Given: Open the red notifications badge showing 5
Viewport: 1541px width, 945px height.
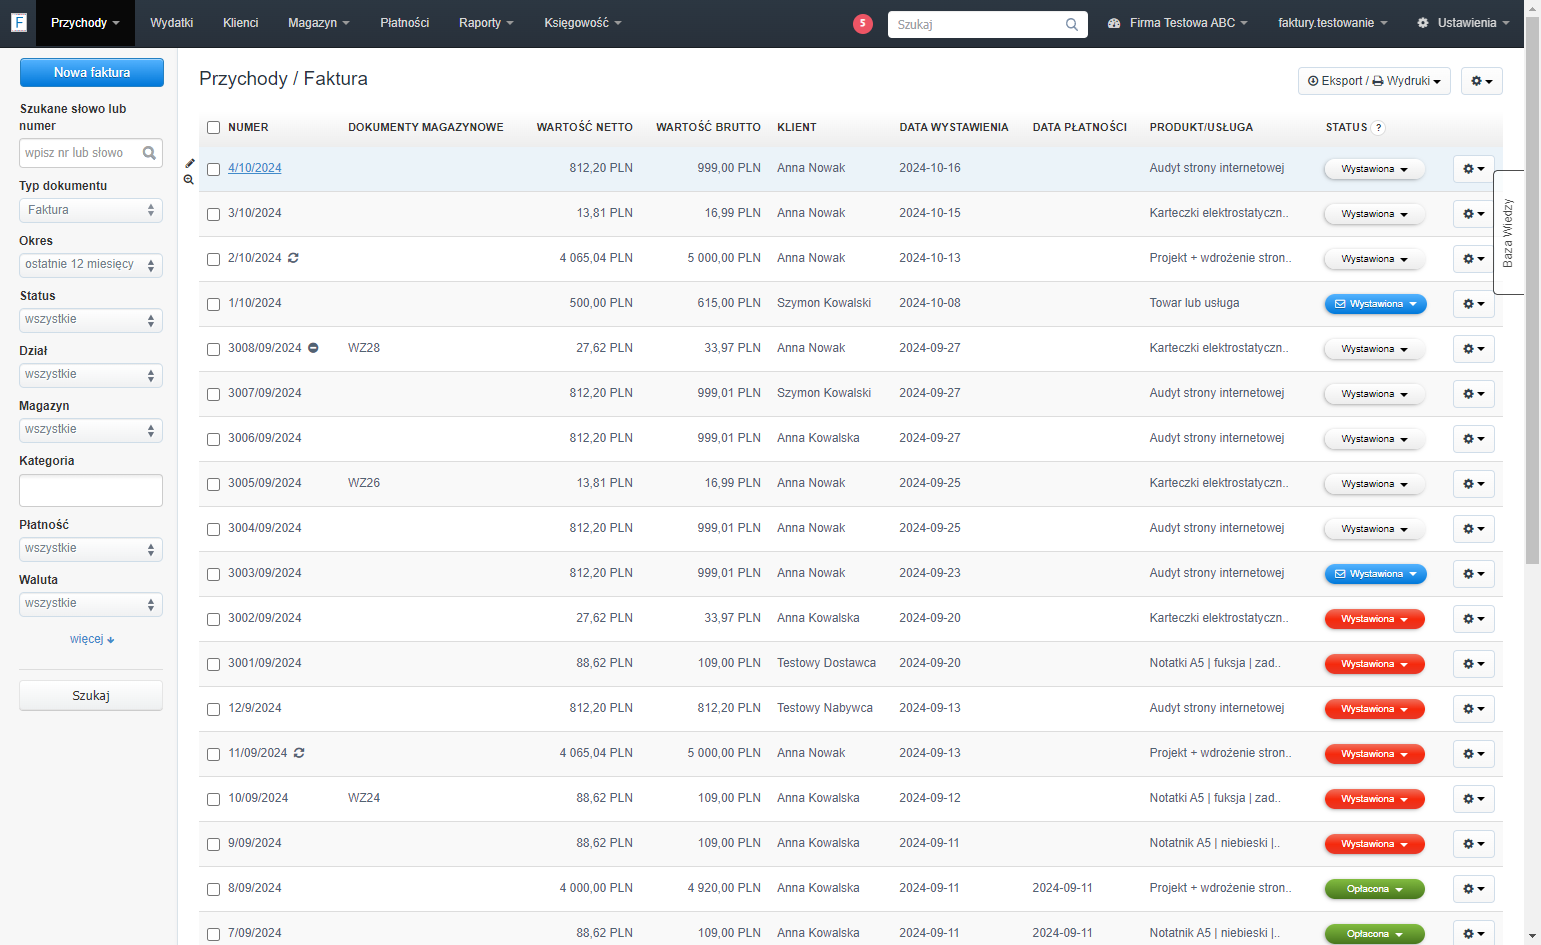Looking at the screenshot, I should point(863,23).
